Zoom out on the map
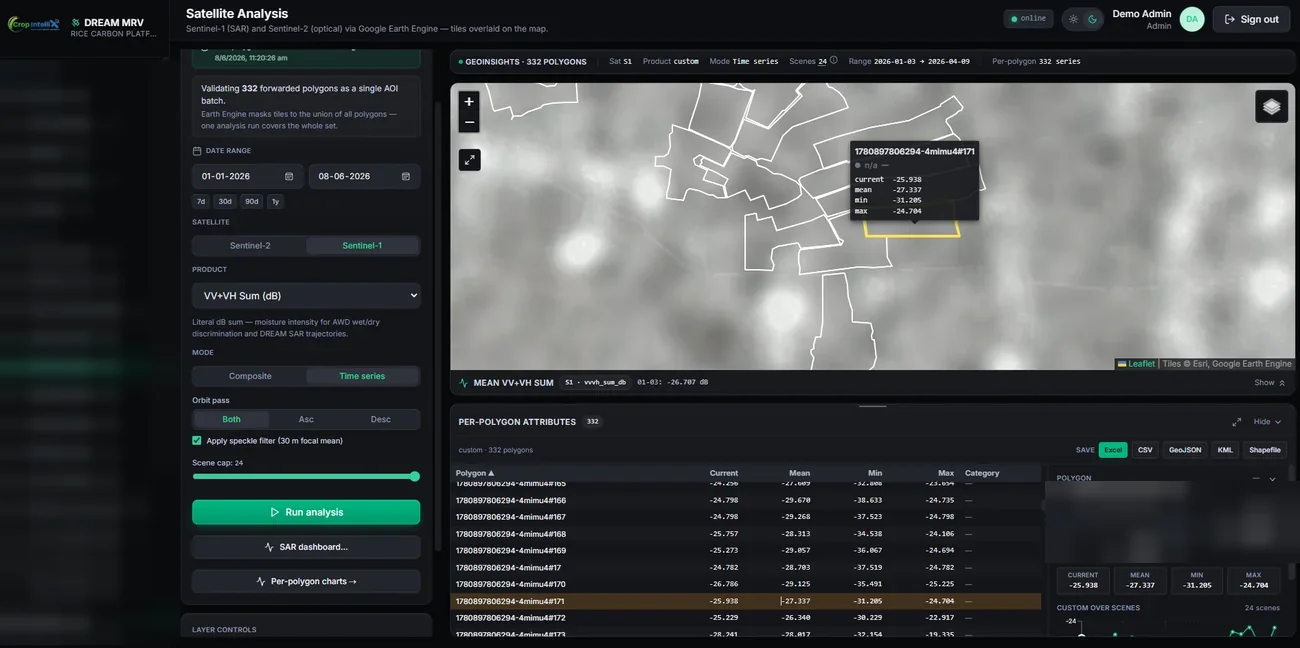This screenshot has height=648, width=1300. click(469, 122)
